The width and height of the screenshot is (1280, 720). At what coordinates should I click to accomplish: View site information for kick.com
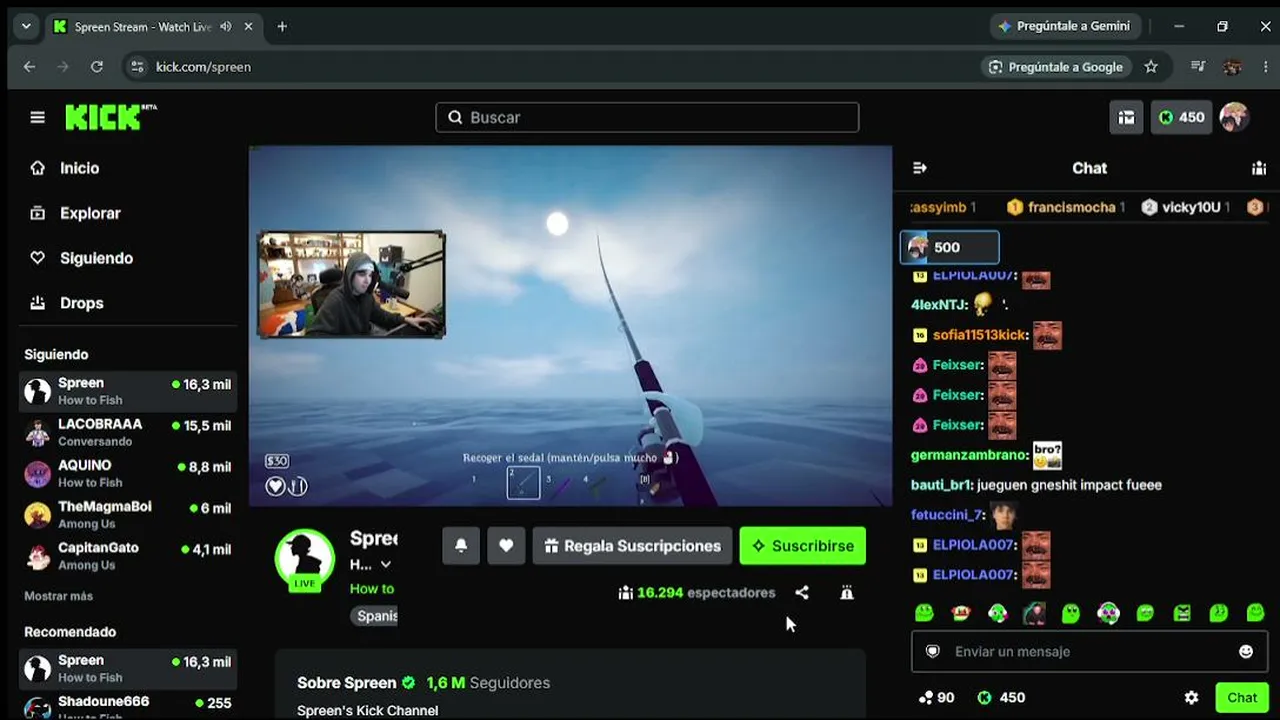[x=137, y=67]
